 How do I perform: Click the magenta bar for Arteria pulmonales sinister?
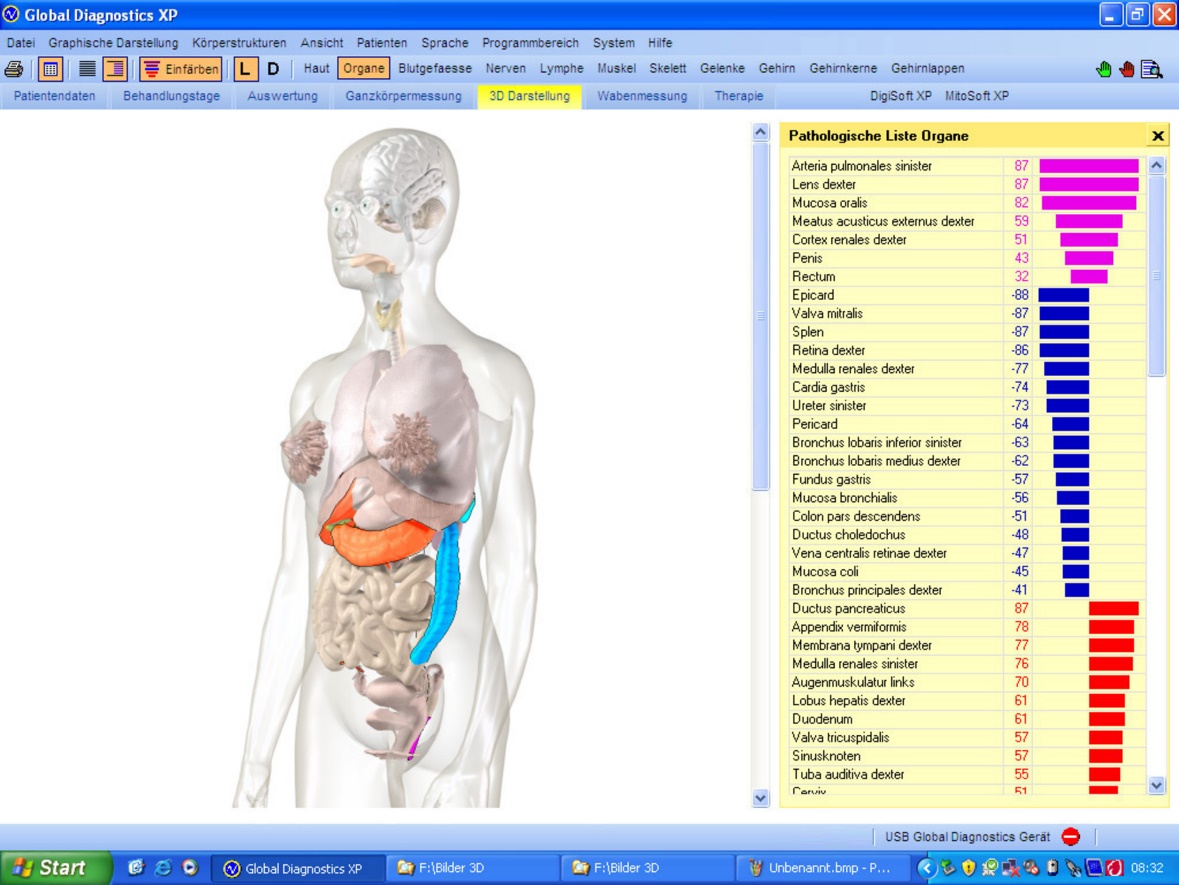[1088, 166]
